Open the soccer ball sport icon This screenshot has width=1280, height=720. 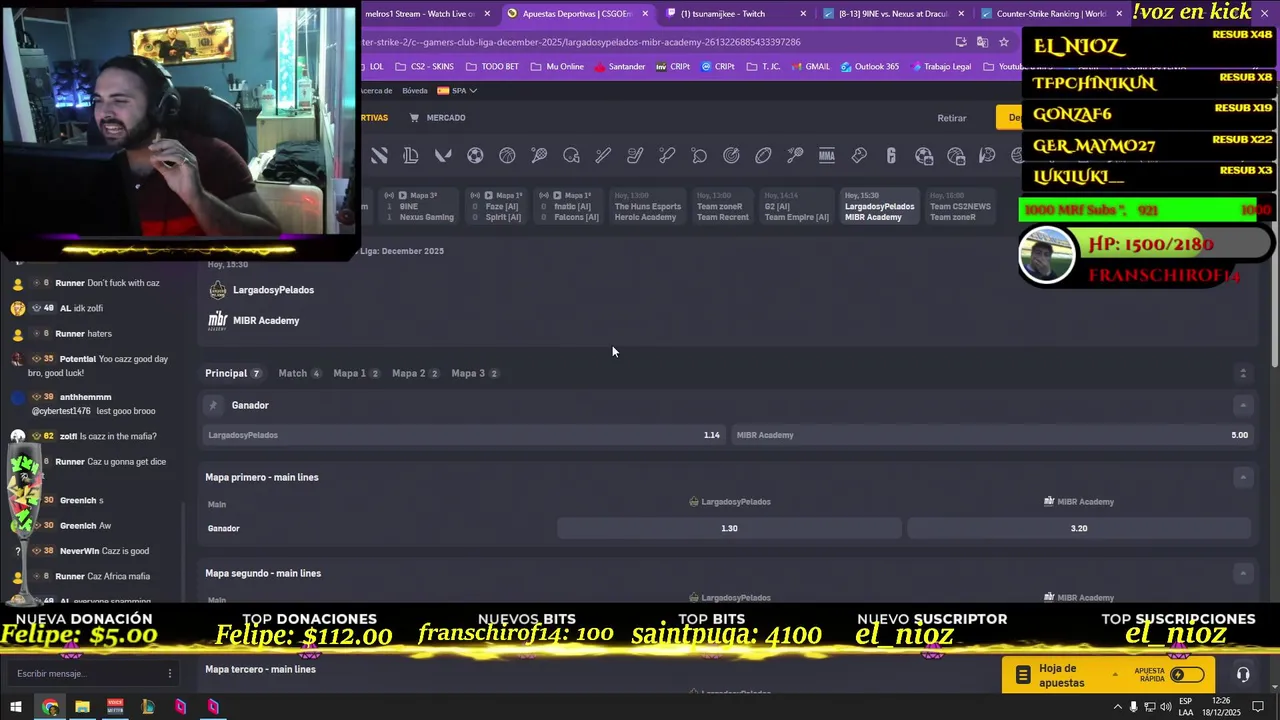pos(475,155)
